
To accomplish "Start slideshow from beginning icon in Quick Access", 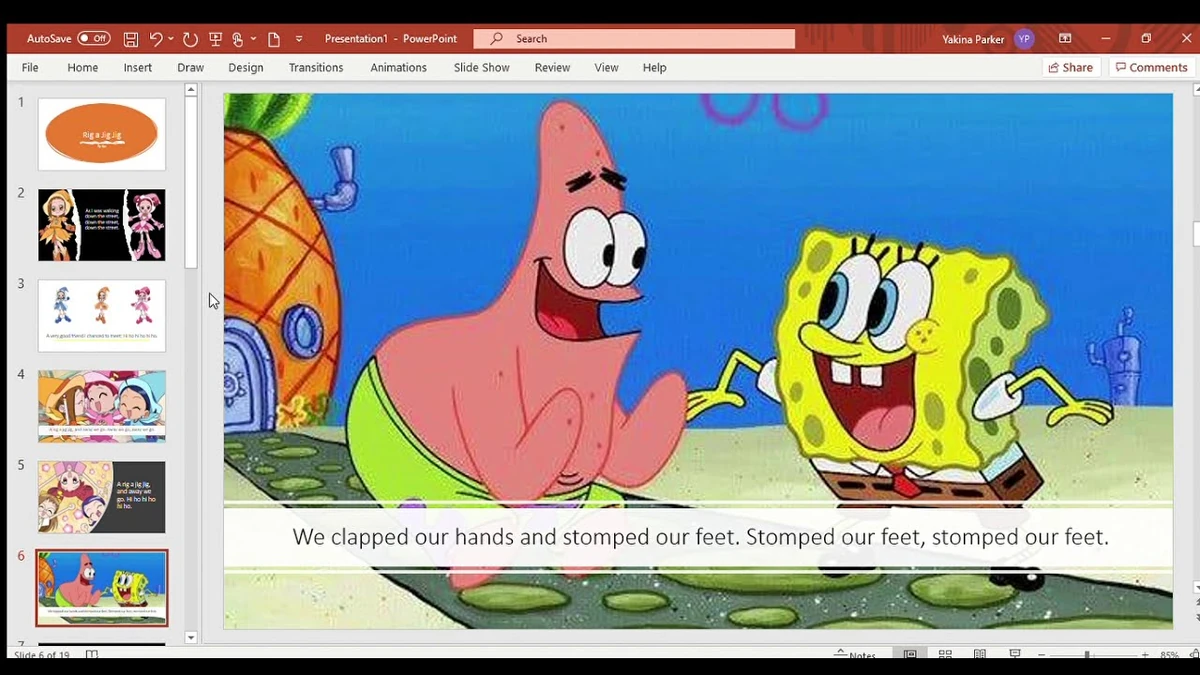I will [215, 39].
